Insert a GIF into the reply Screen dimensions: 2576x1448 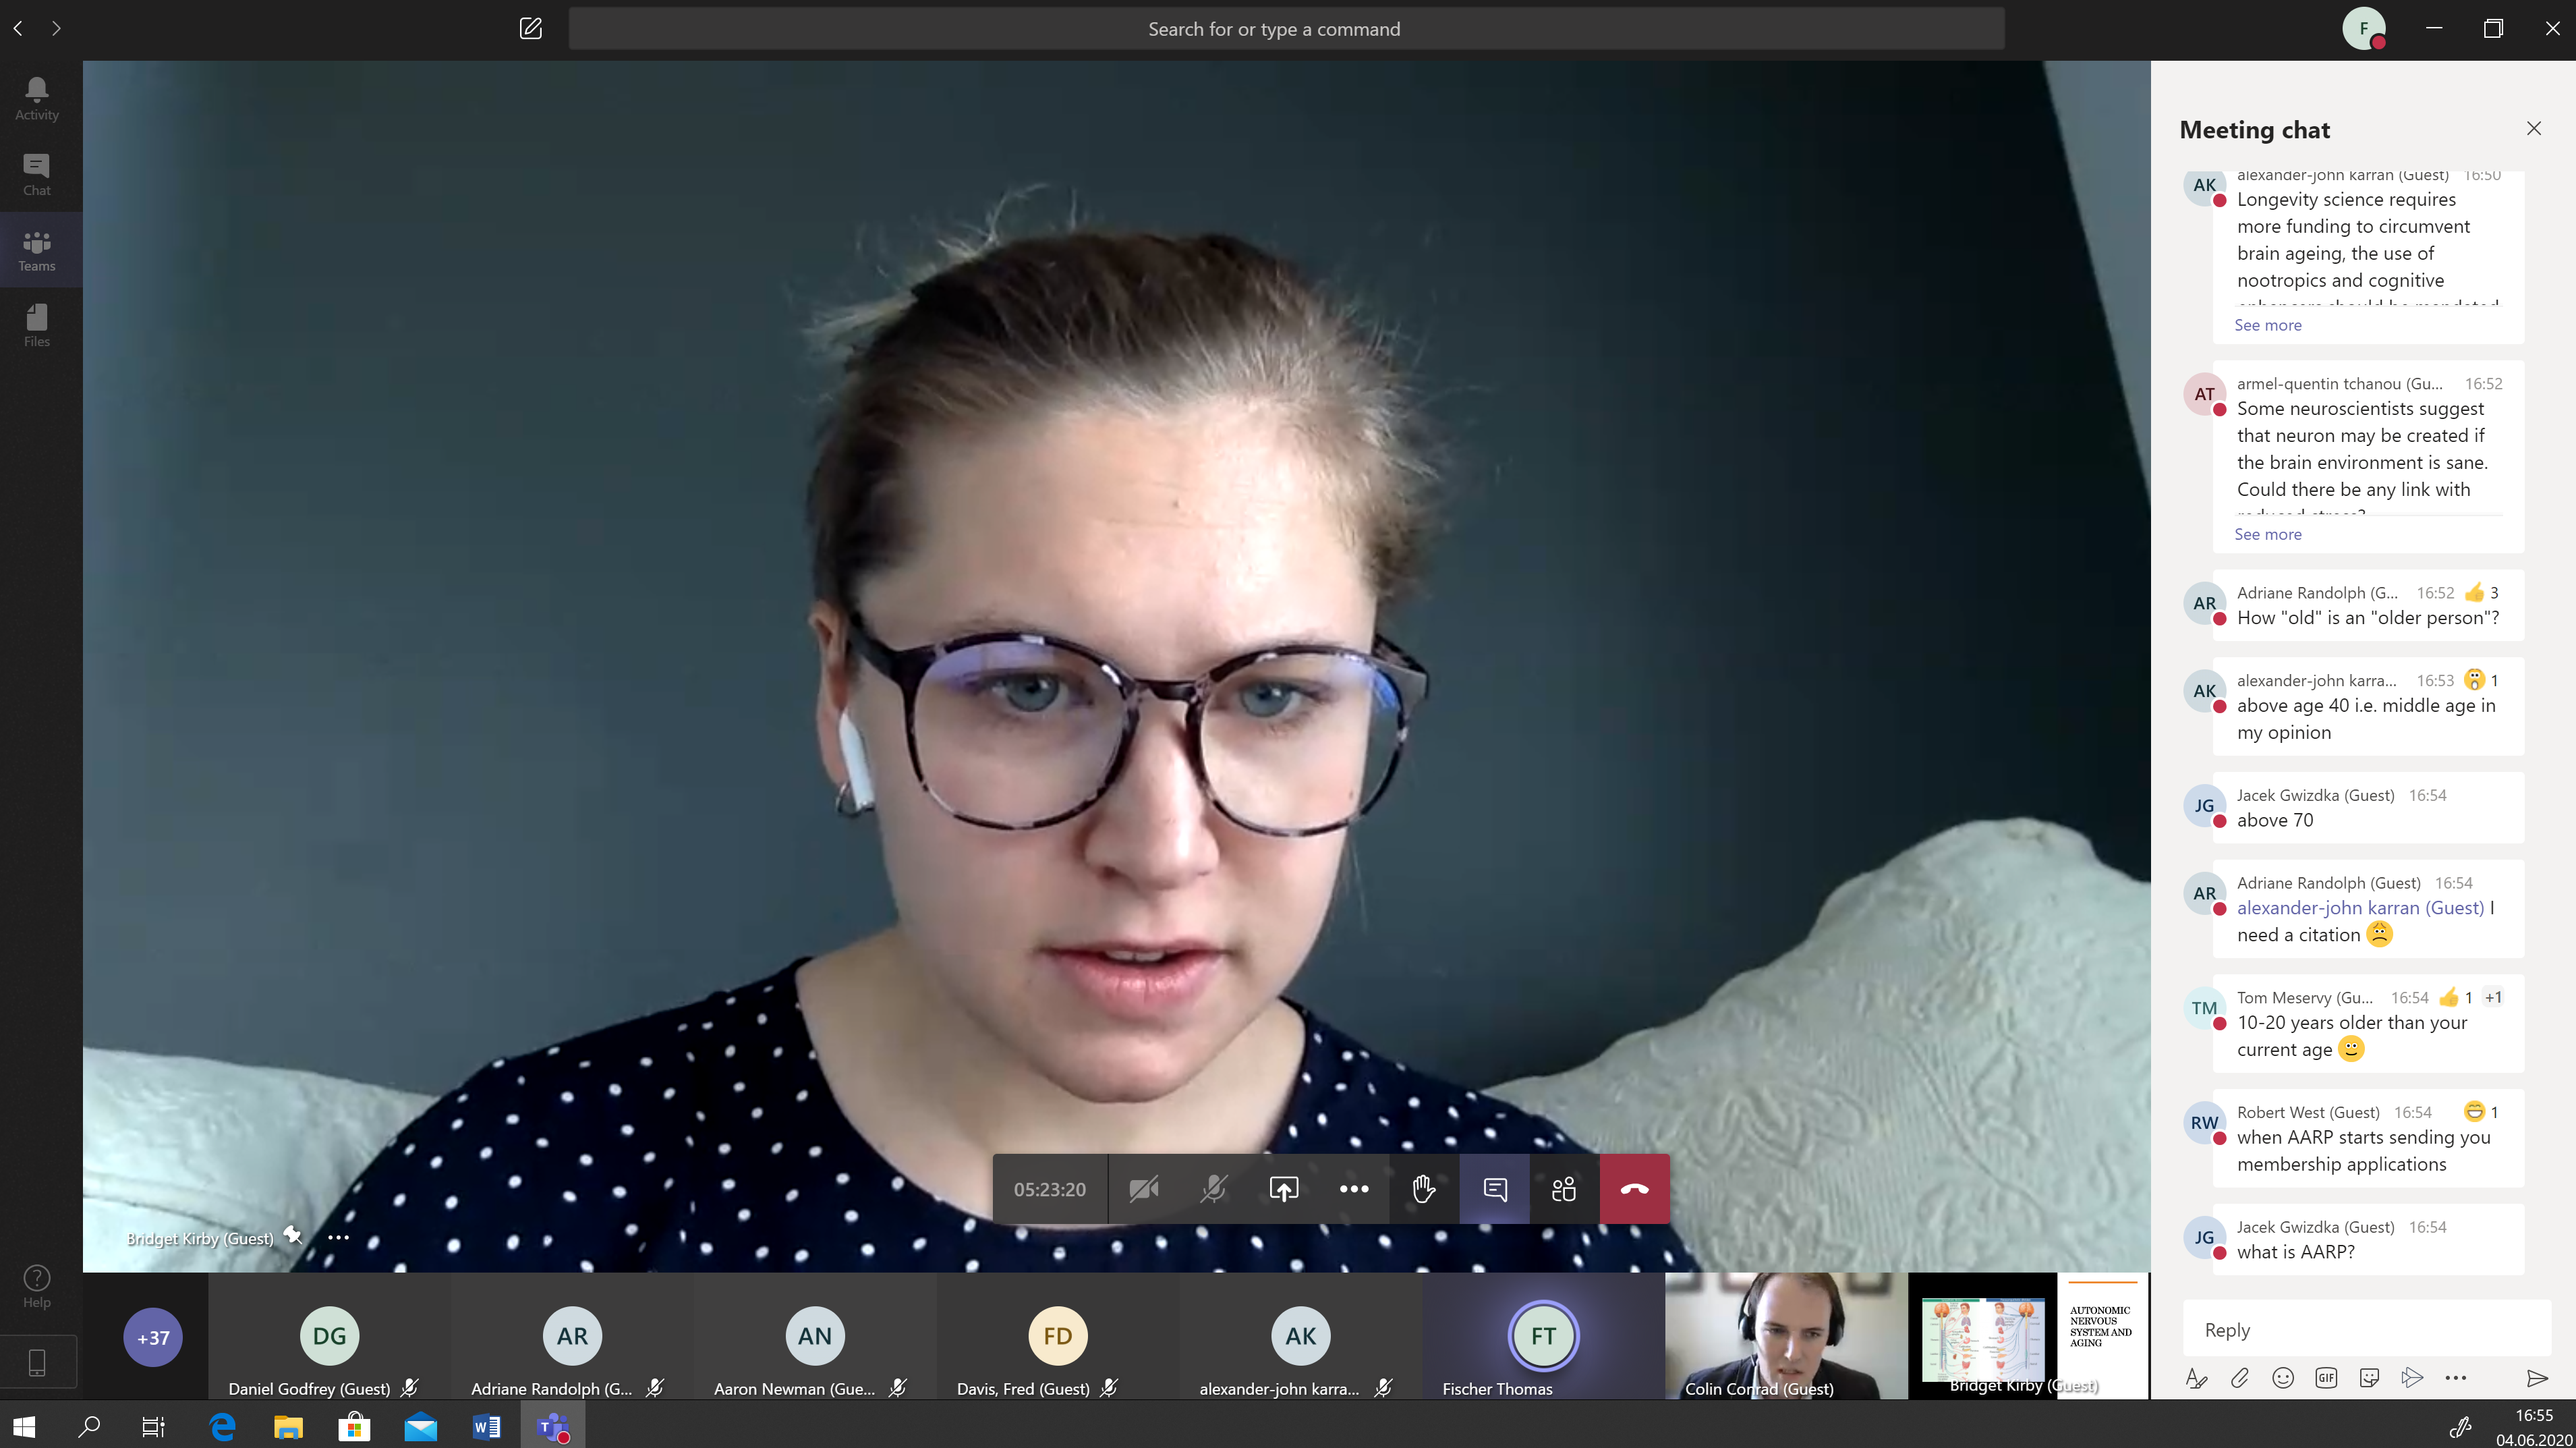point(2326,1378)
